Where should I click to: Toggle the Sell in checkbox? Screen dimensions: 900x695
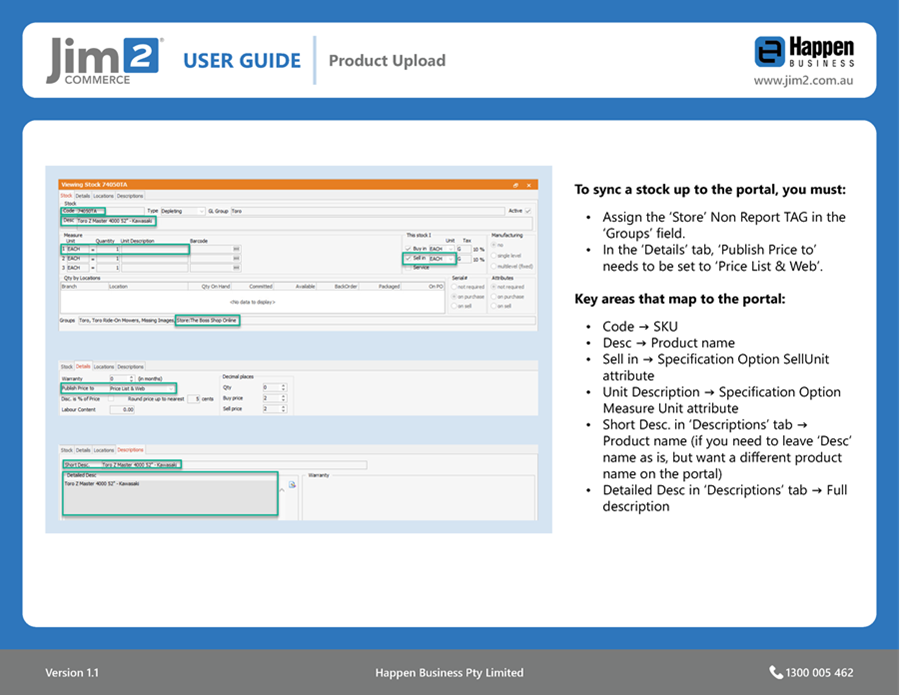[x=408, y=258]
